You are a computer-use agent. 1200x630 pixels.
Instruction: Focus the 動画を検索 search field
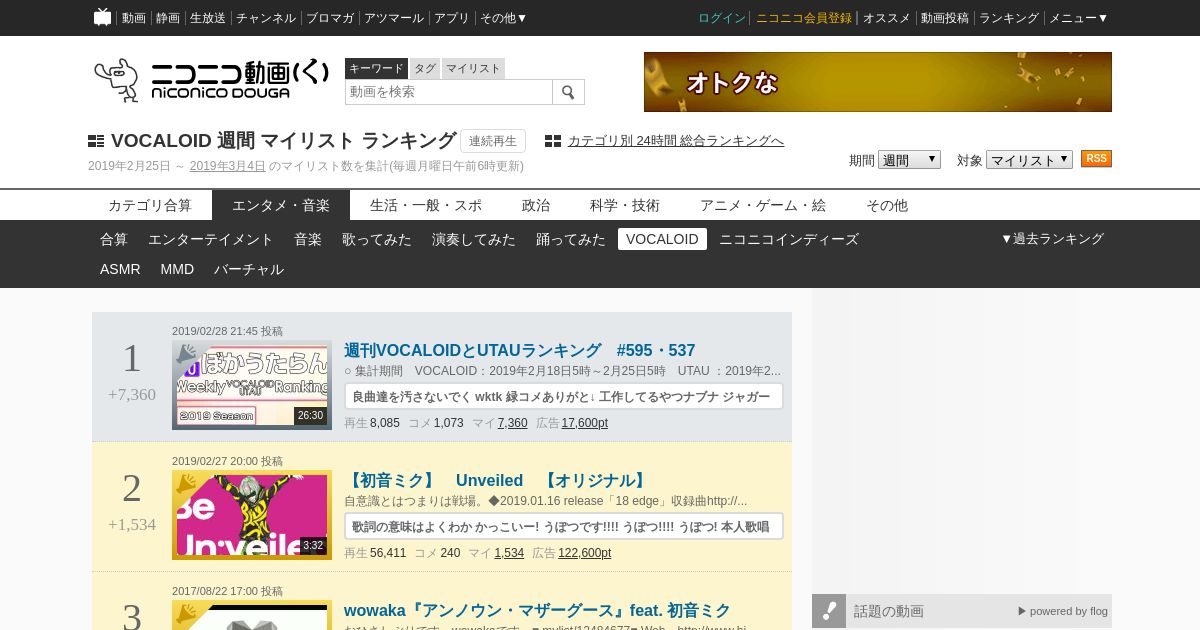tap(449, 92)
